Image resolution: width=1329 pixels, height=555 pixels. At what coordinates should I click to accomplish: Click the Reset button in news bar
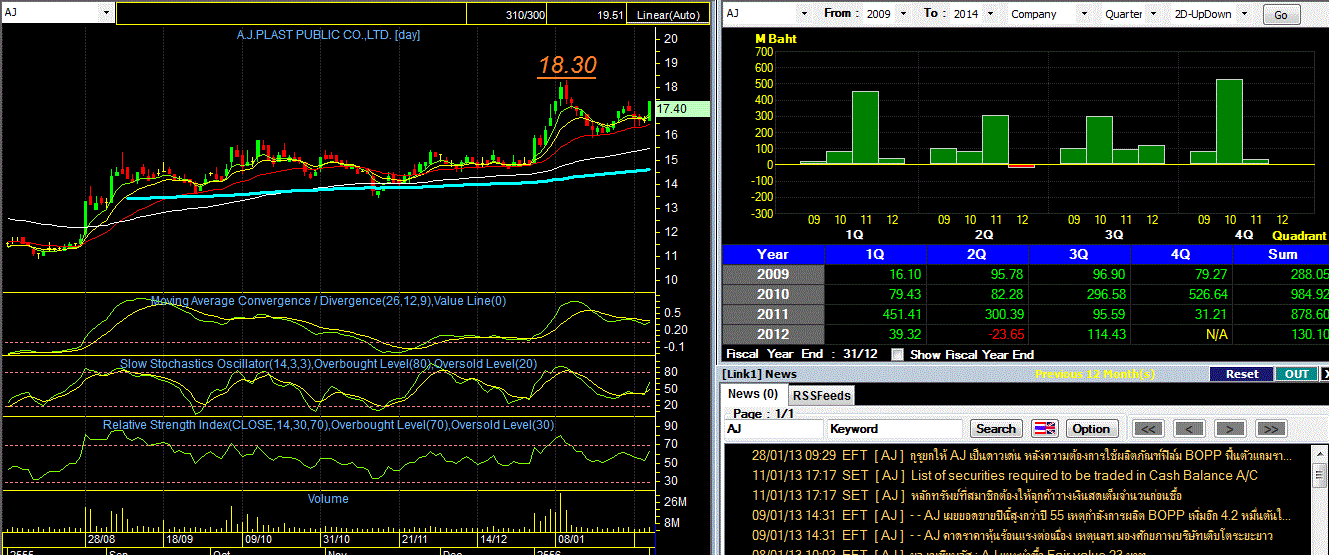pyautogui.click(x=1242, y=373)
